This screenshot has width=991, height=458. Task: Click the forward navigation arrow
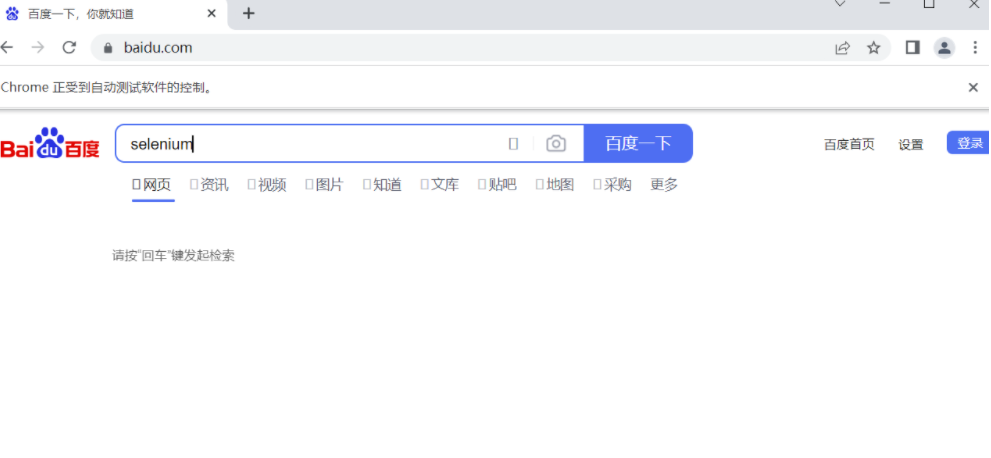(38, 47)
